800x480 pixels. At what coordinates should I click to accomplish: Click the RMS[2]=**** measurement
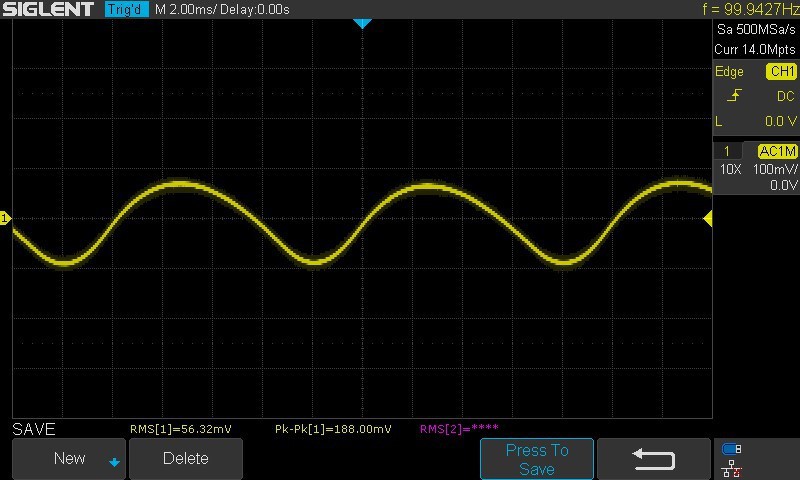(459, 428)
